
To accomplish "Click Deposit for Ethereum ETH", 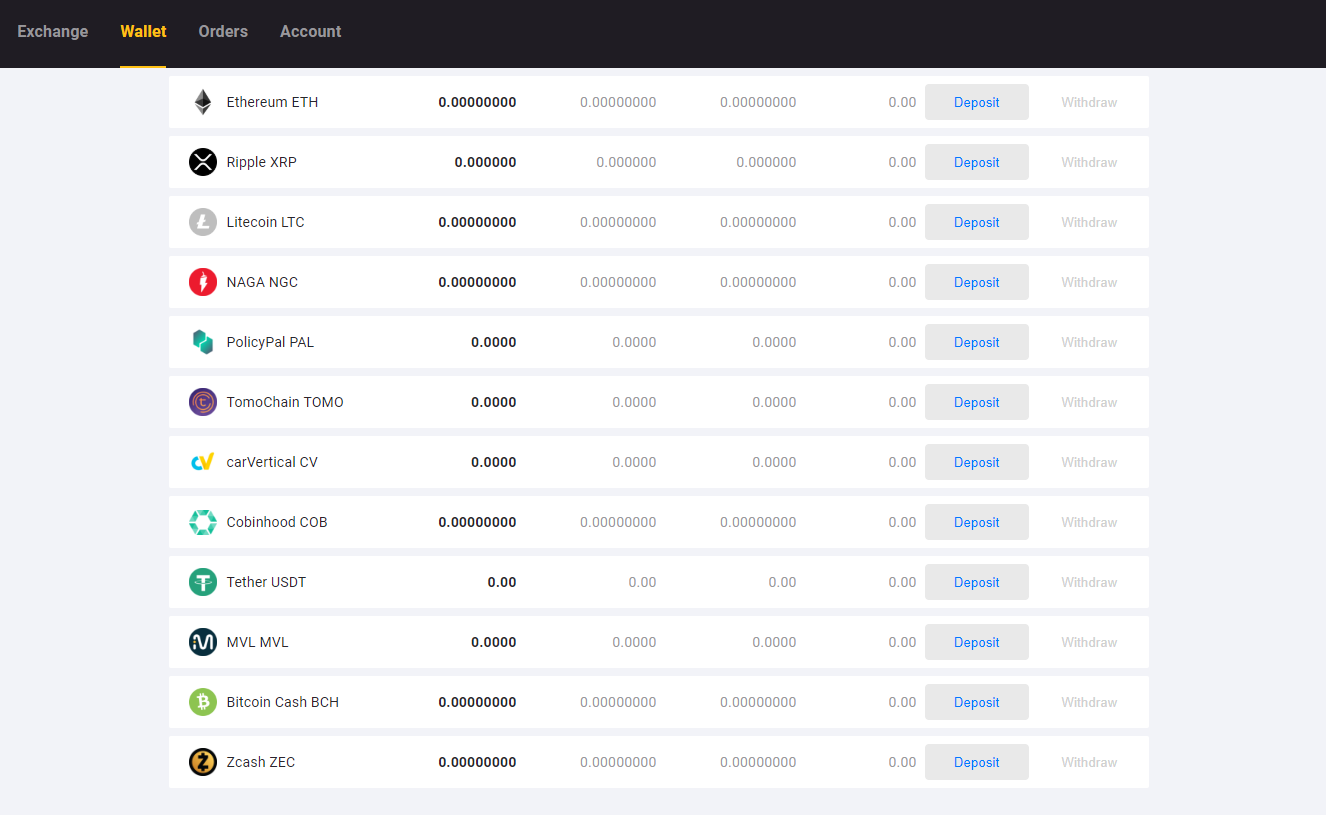I will [976, 101].
